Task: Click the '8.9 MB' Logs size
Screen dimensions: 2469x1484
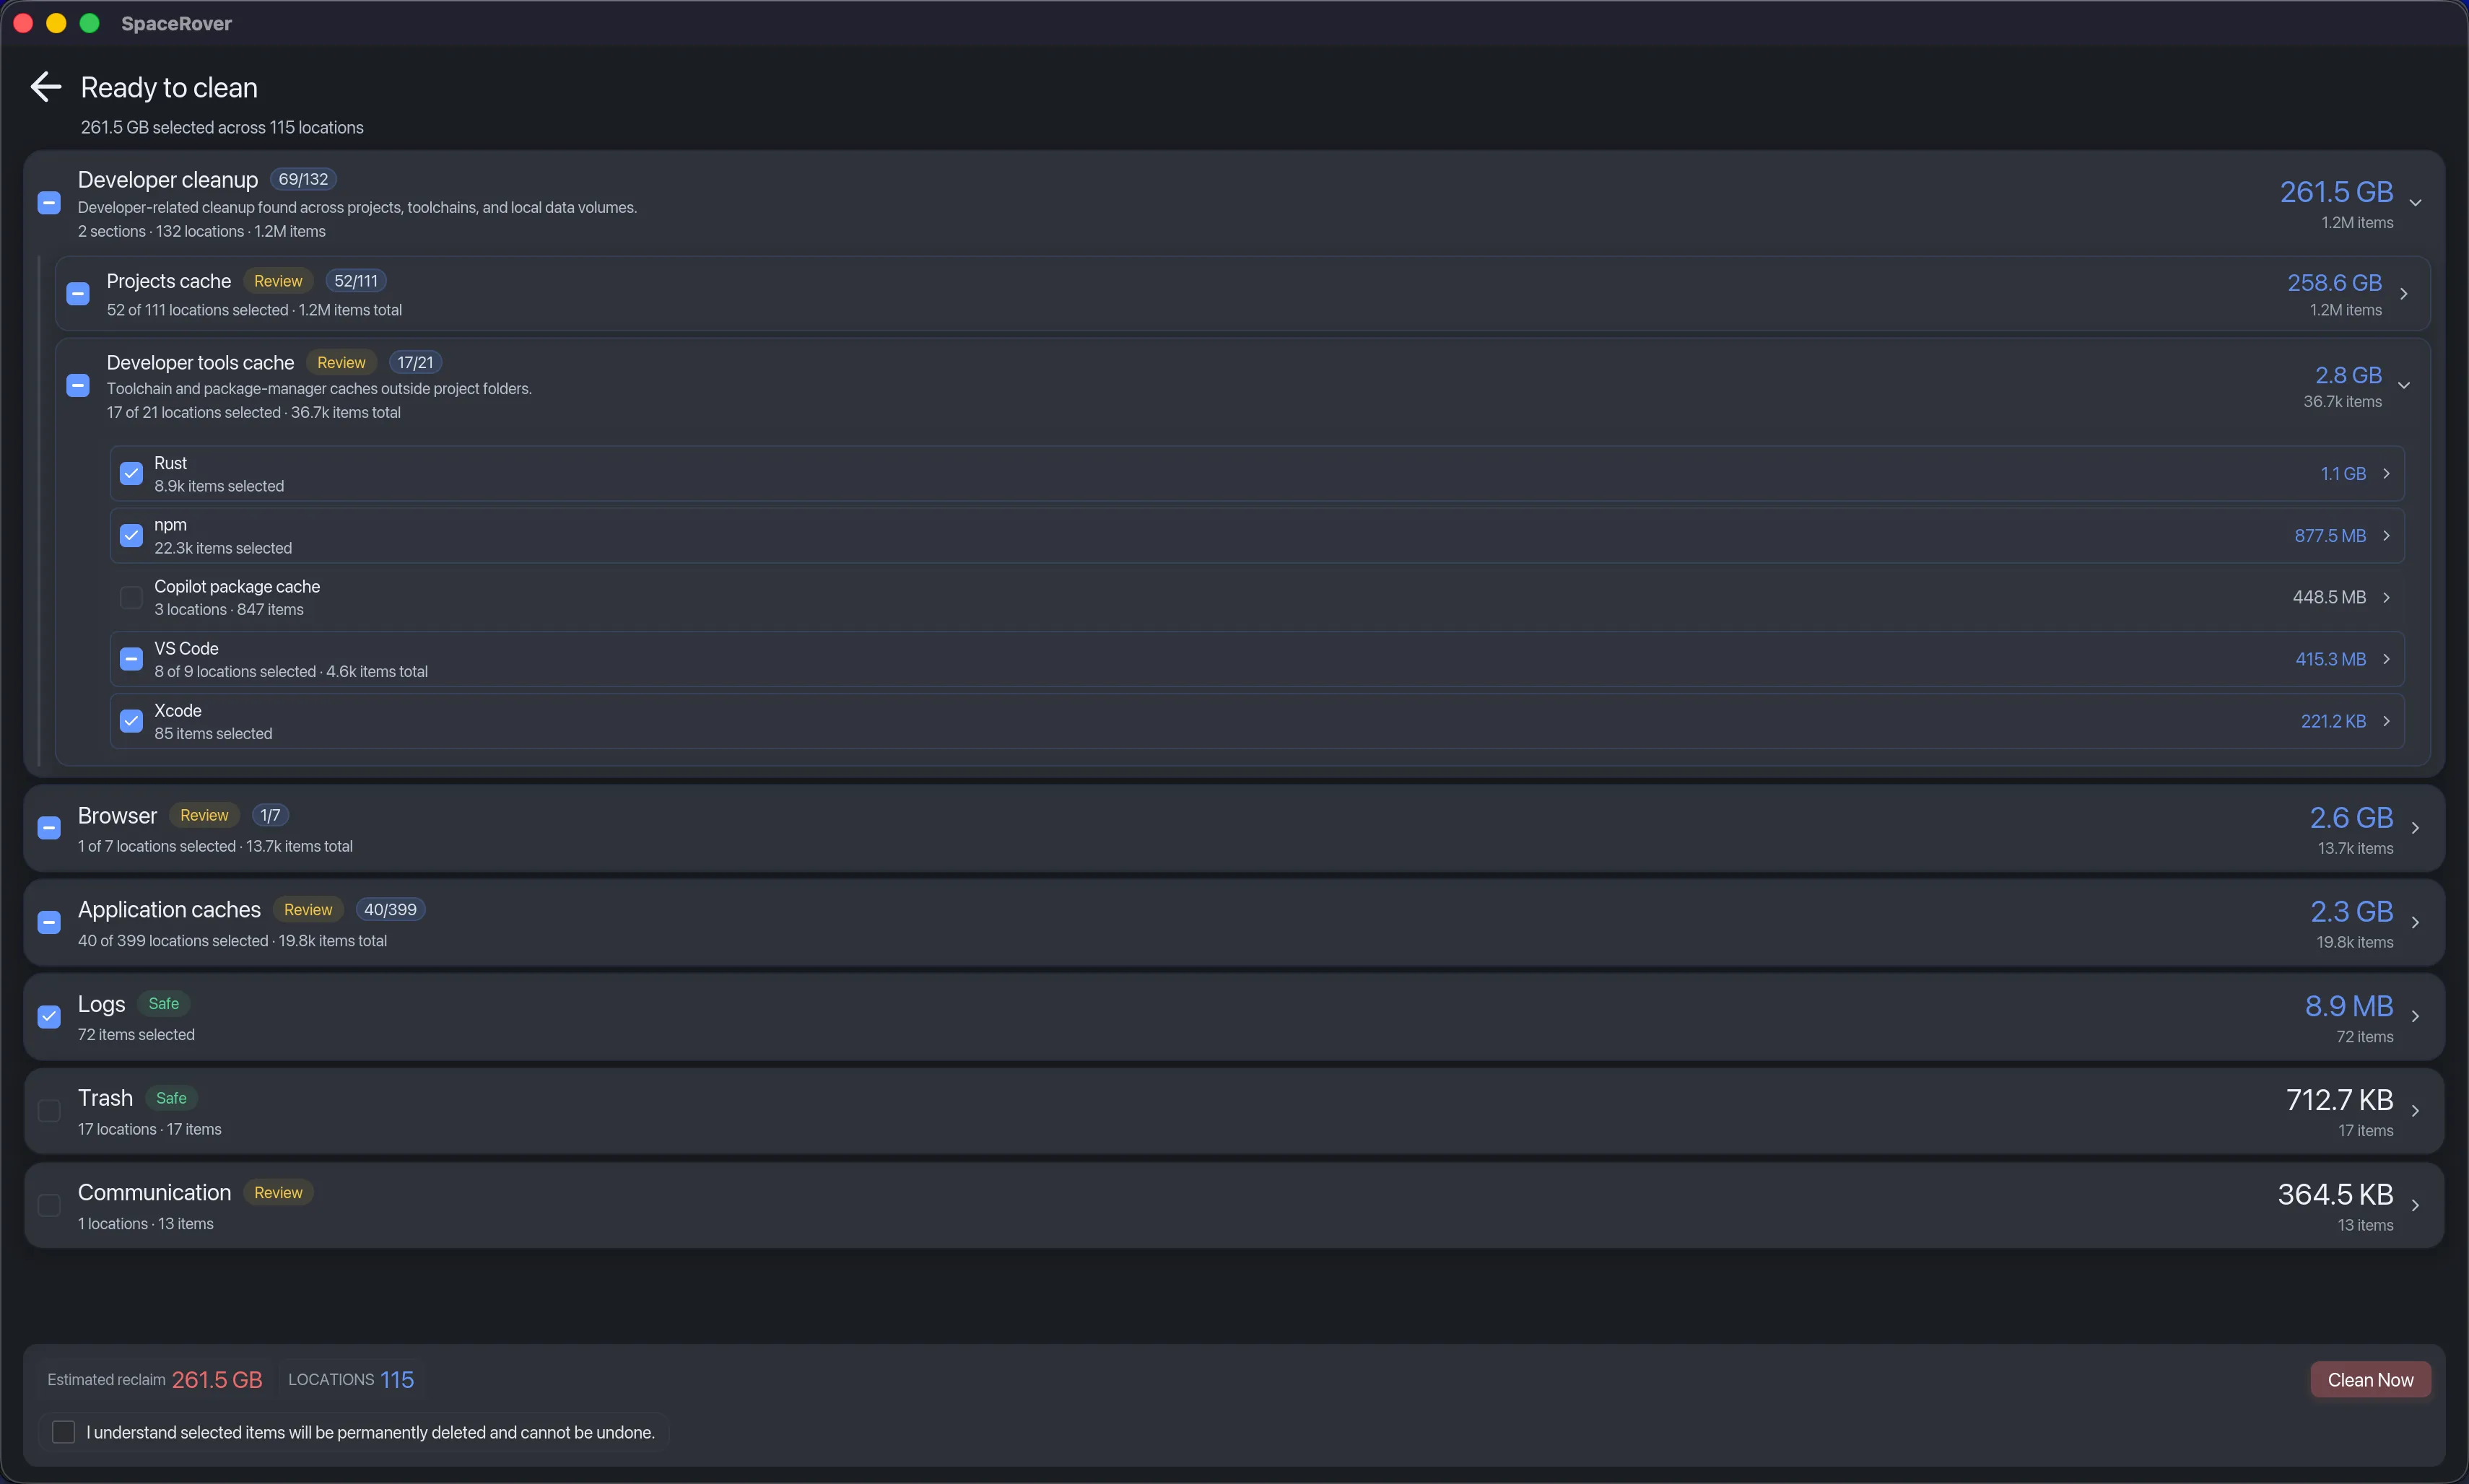Action: [x=2348, y=1006]
